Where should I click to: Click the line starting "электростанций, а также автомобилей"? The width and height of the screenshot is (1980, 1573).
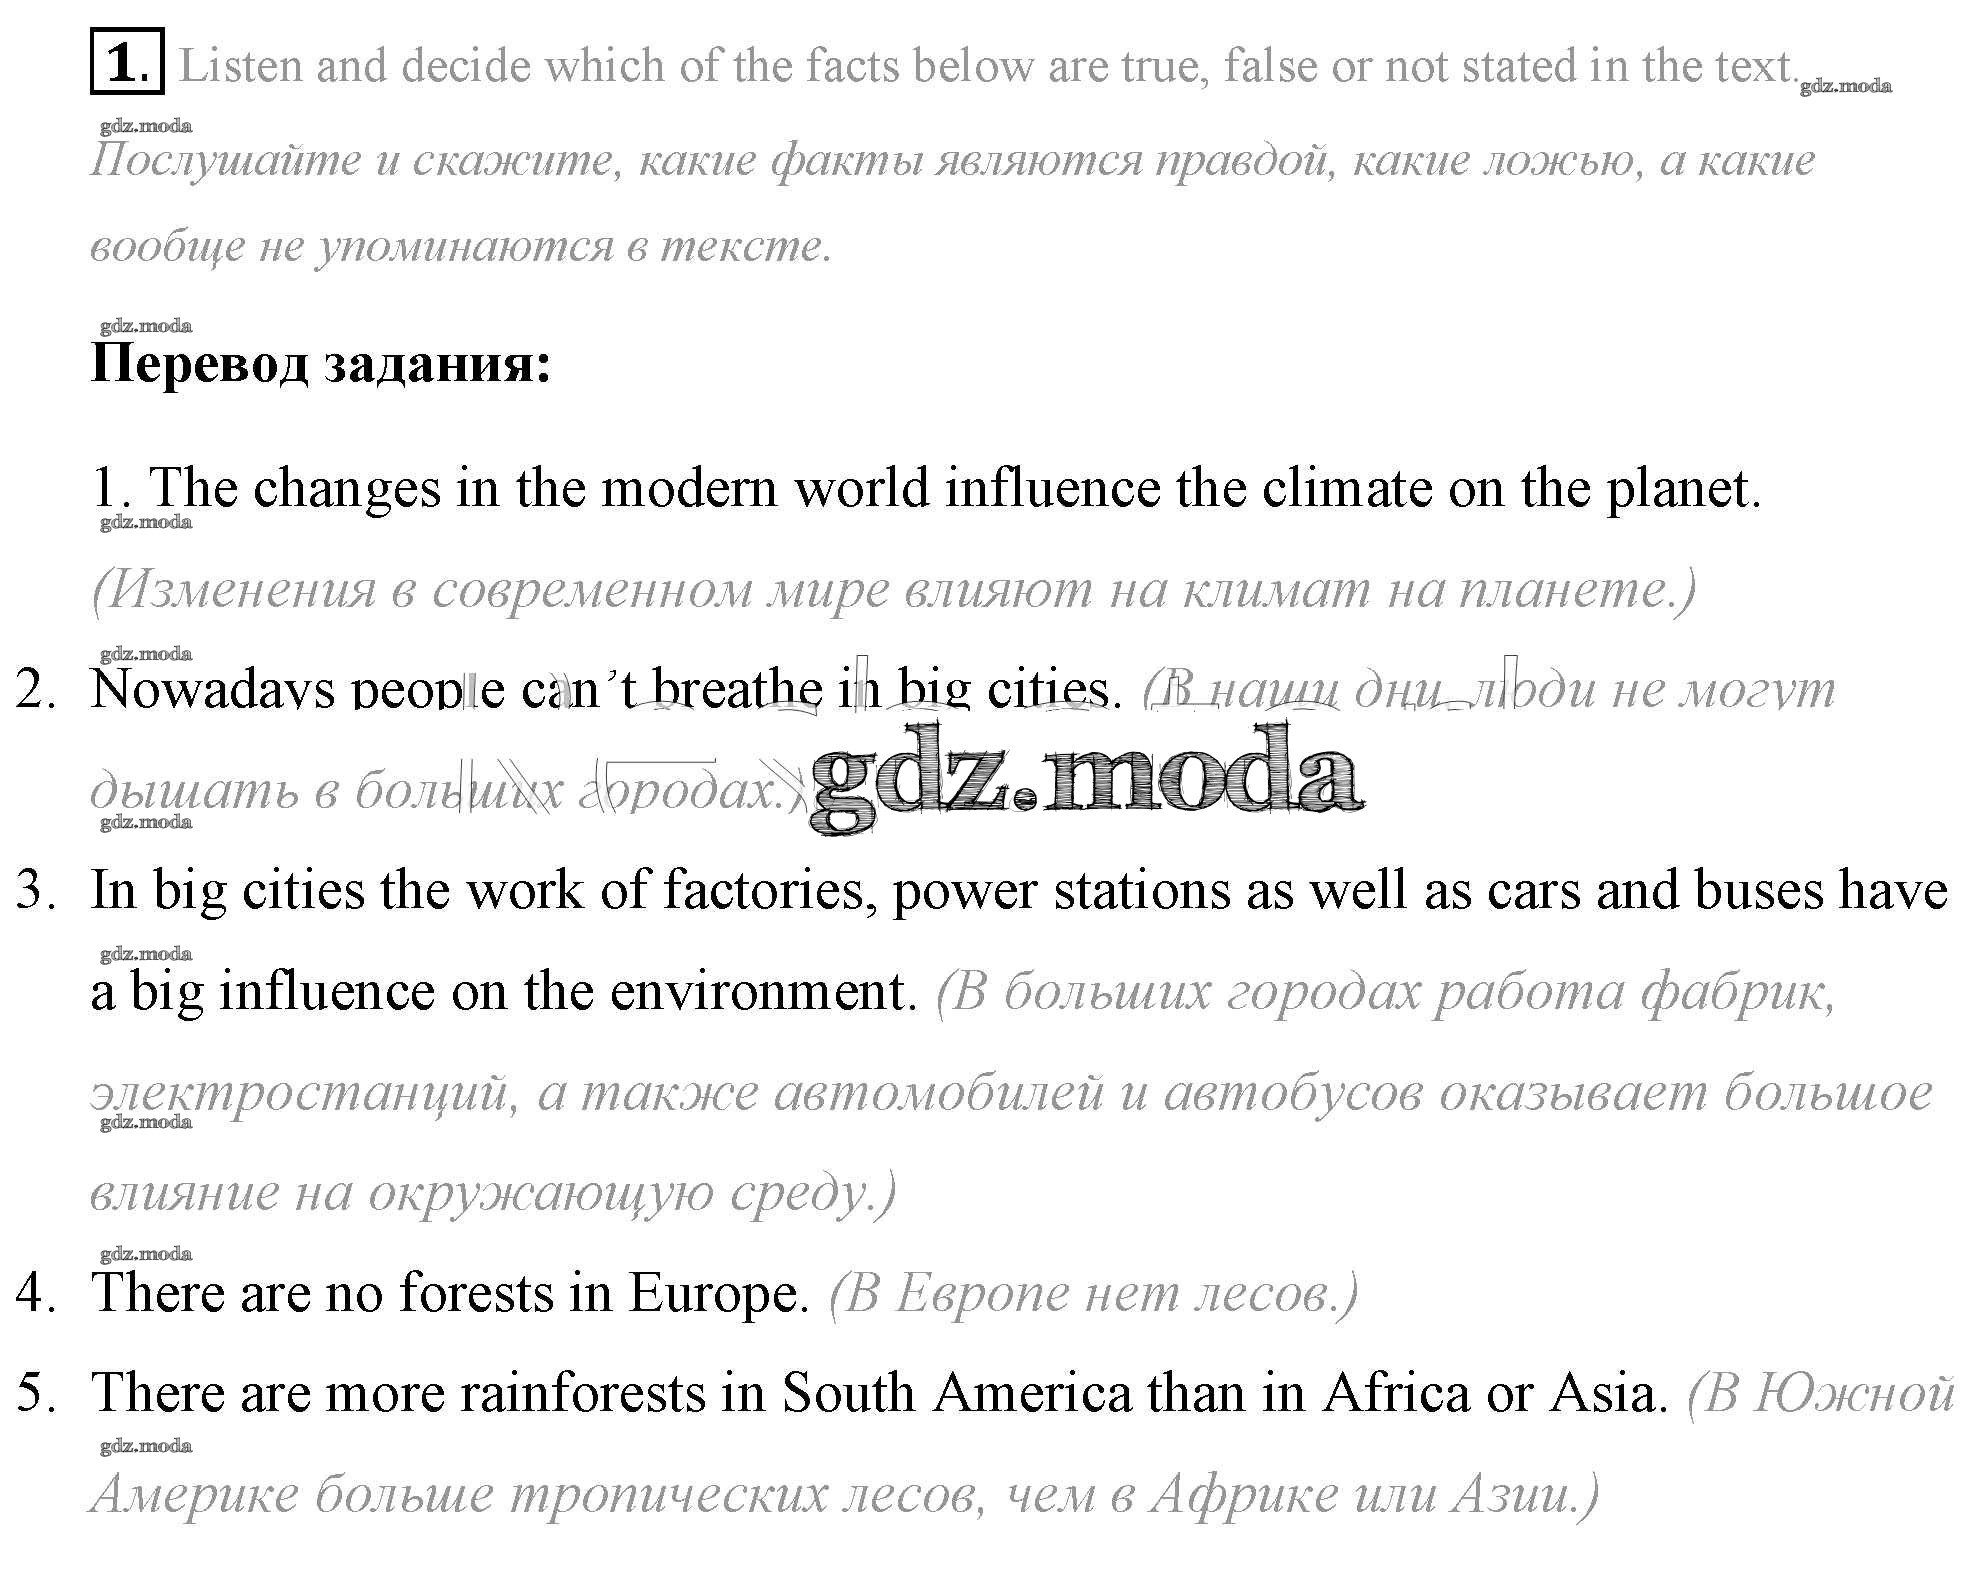(x=1011, y=1092)
